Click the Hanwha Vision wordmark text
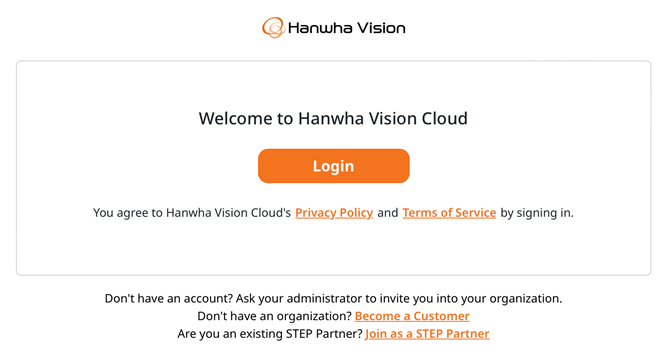 [346, 28]
